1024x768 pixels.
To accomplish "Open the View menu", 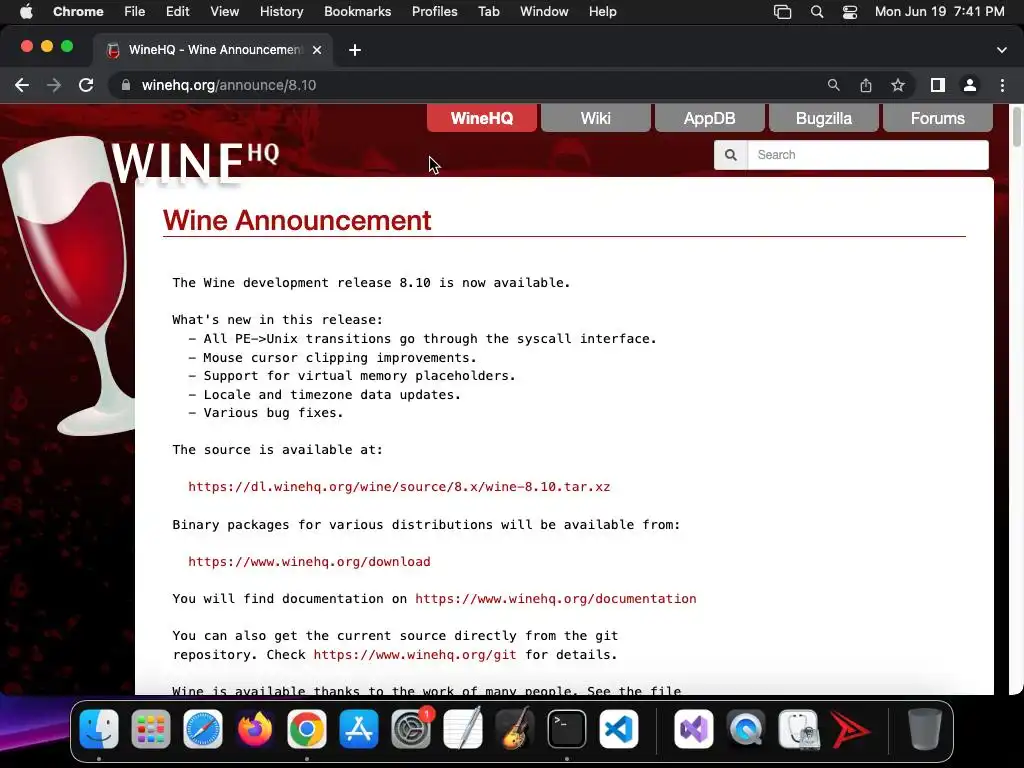I will (x=224, y=12).
